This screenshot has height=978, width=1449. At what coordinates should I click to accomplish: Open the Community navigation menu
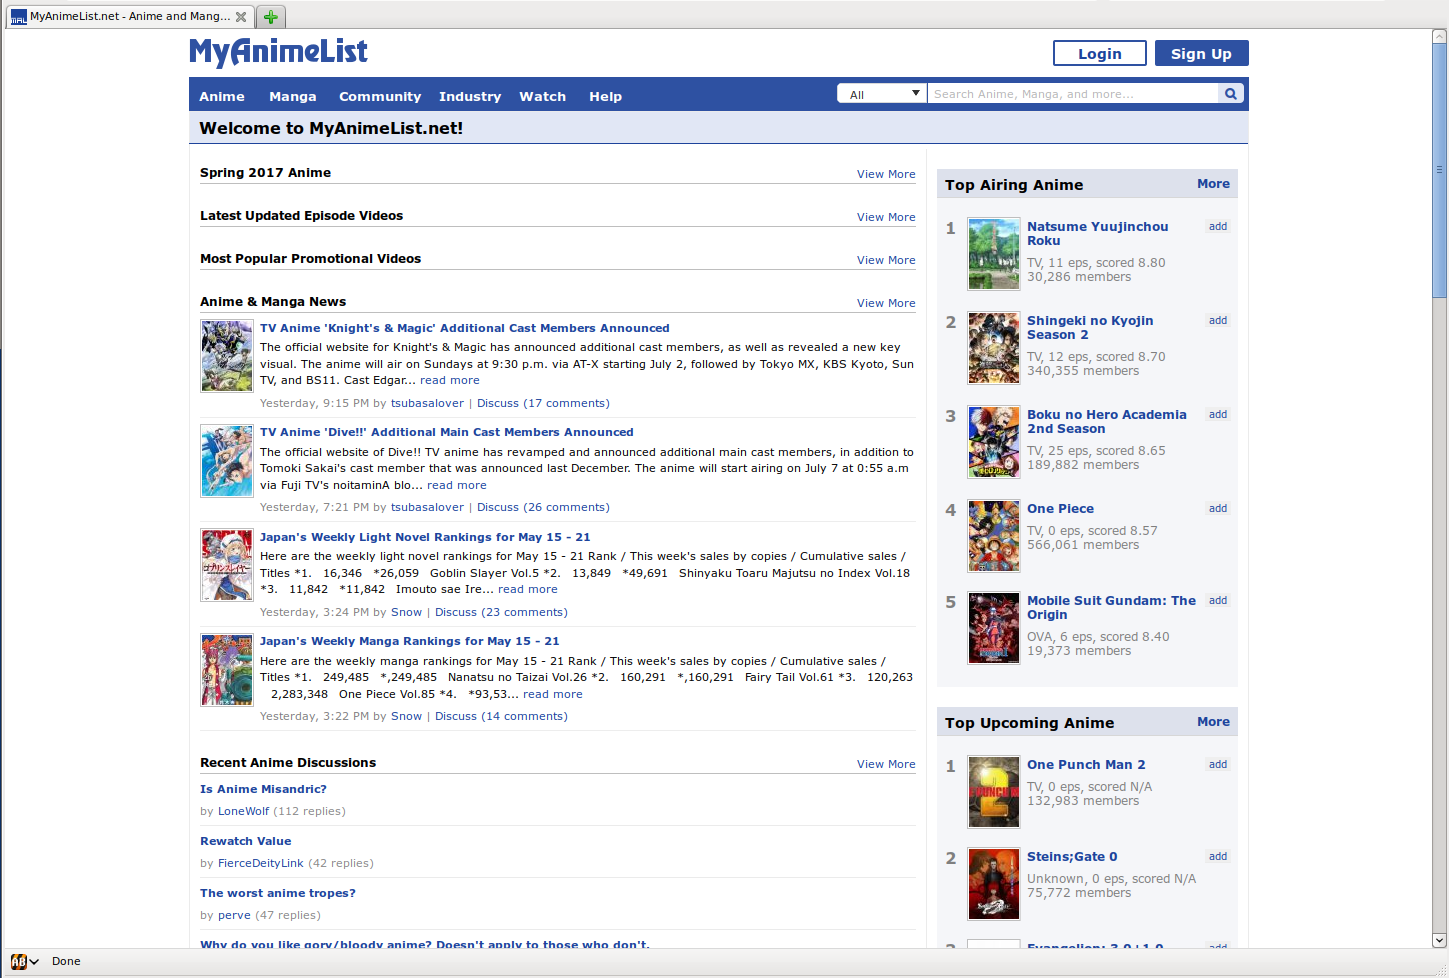pyautogui.click(x=379, y=97)
